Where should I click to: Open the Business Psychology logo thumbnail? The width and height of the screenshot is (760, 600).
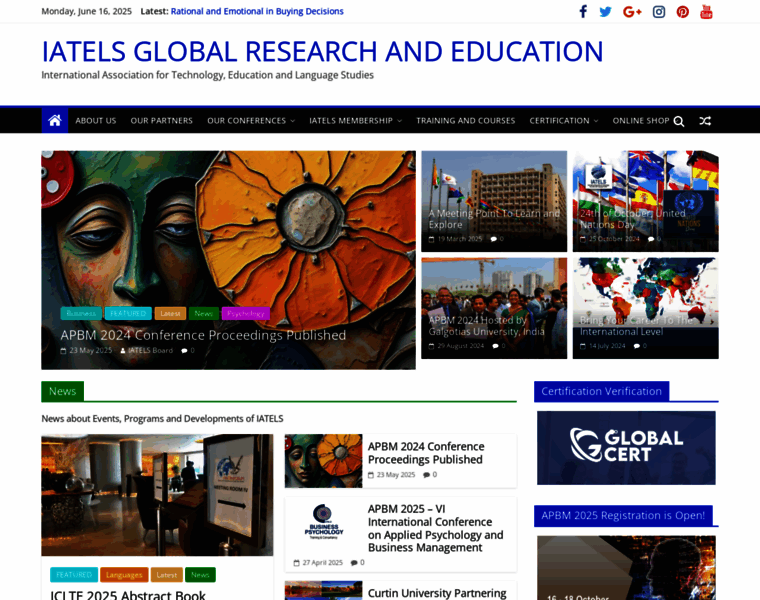323,522
